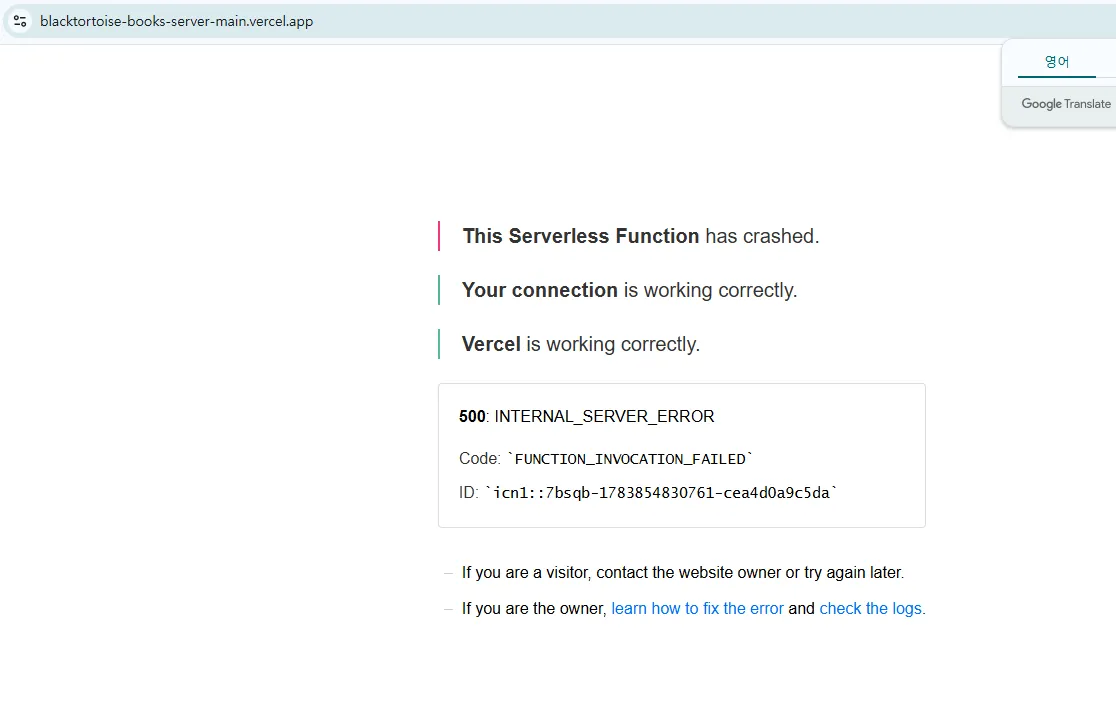The image size is (1116, 727).
Task: Click the Google Translate label
Action: pyautogui.click(x=1065, y=104)
